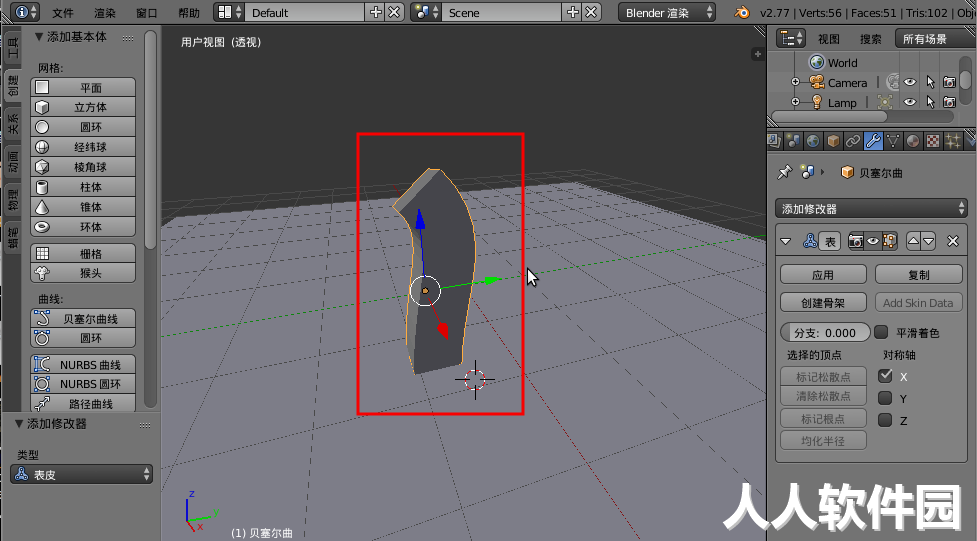Image resolution: width=977 pixels, height=541 pixels.
Task: Open the Object properties tab
Action: click(833, 141)
